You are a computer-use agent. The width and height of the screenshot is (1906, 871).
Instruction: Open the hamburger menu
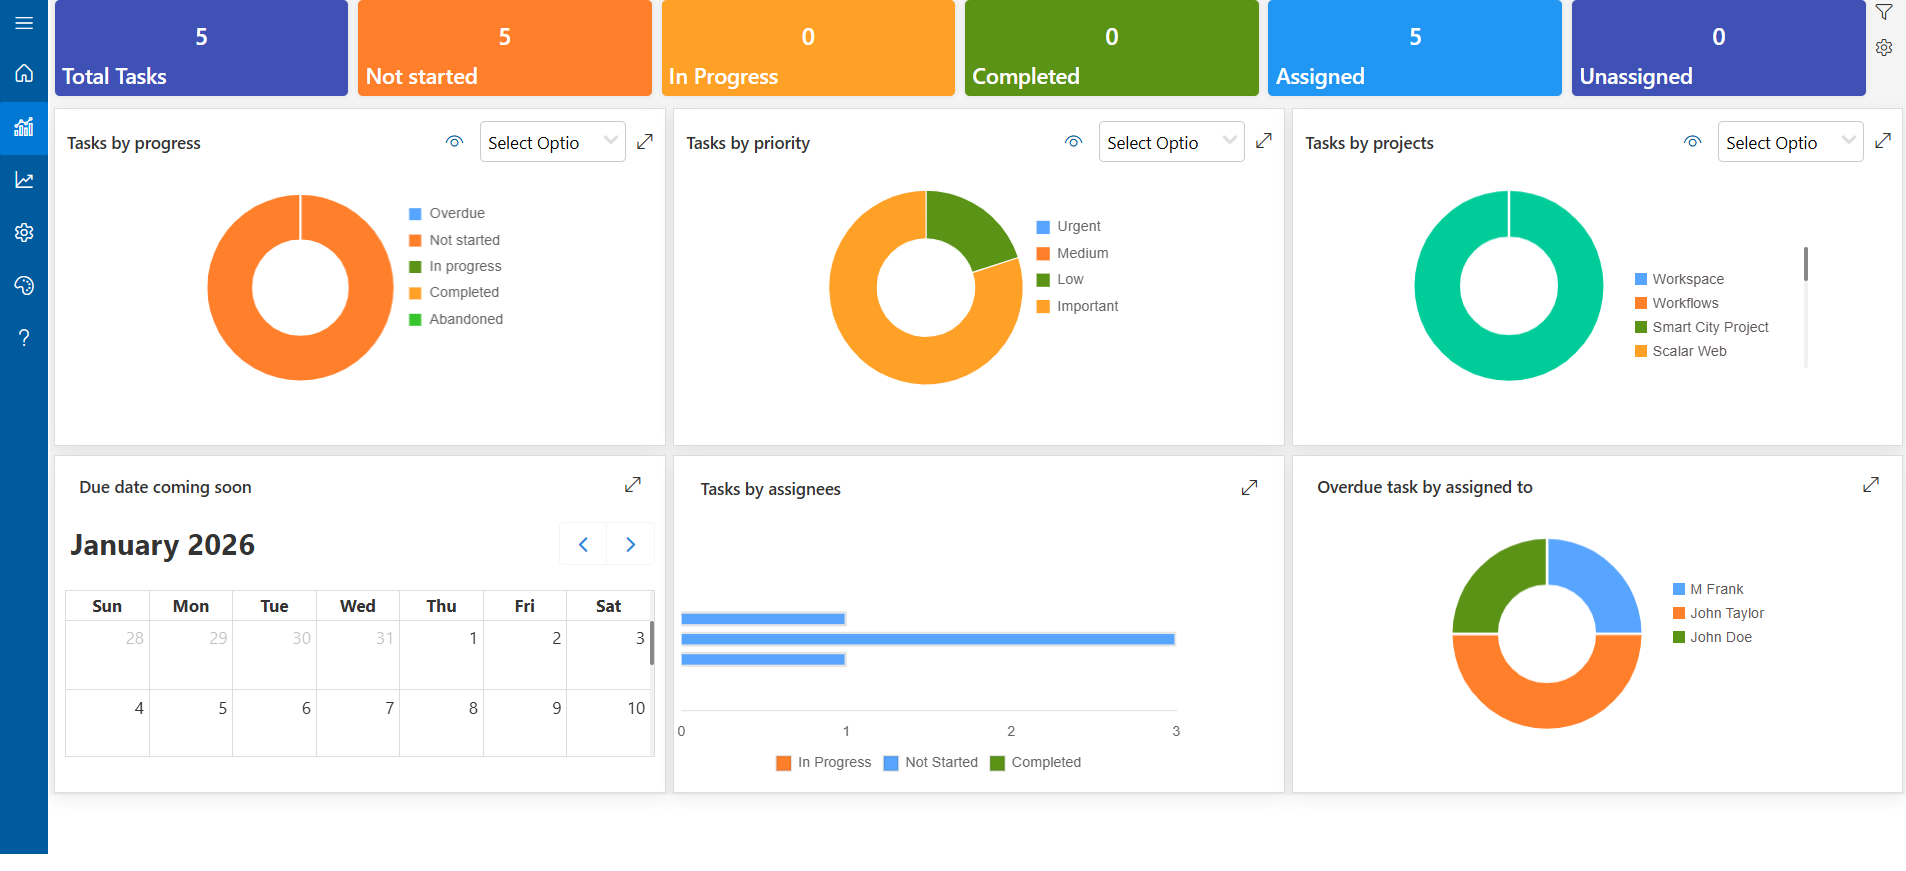[24, 23]
